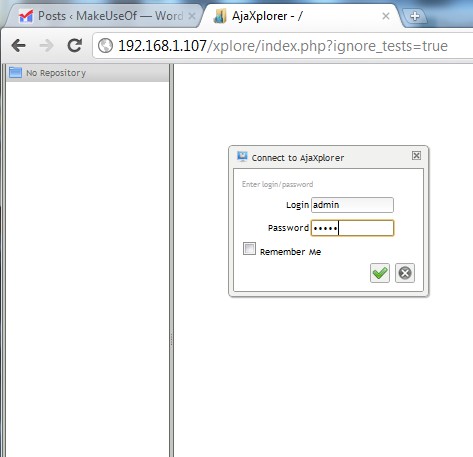Go back with browser back arrow
473x457 pixels.
click(x=18, y=45)
